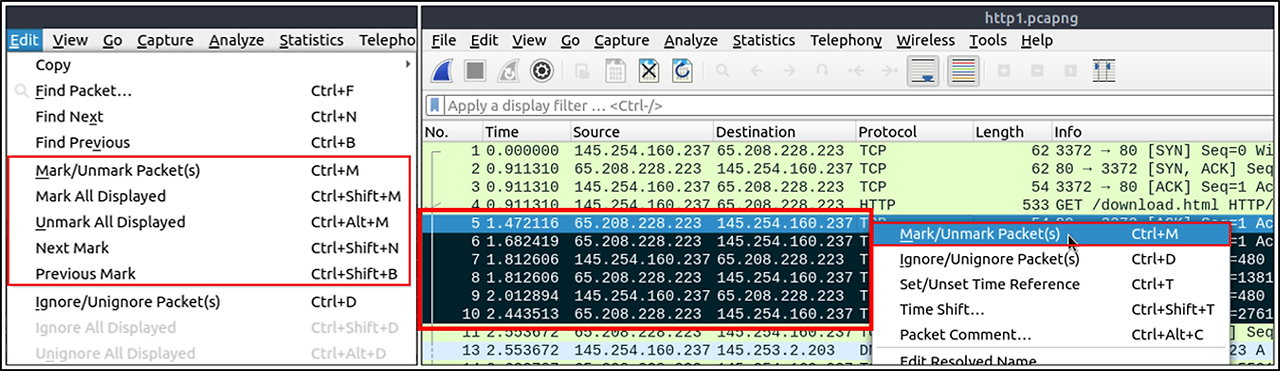Viewport: 1280px width, 371px height.
Task: Toggle packet list colorization button
Action: (962, 71)
